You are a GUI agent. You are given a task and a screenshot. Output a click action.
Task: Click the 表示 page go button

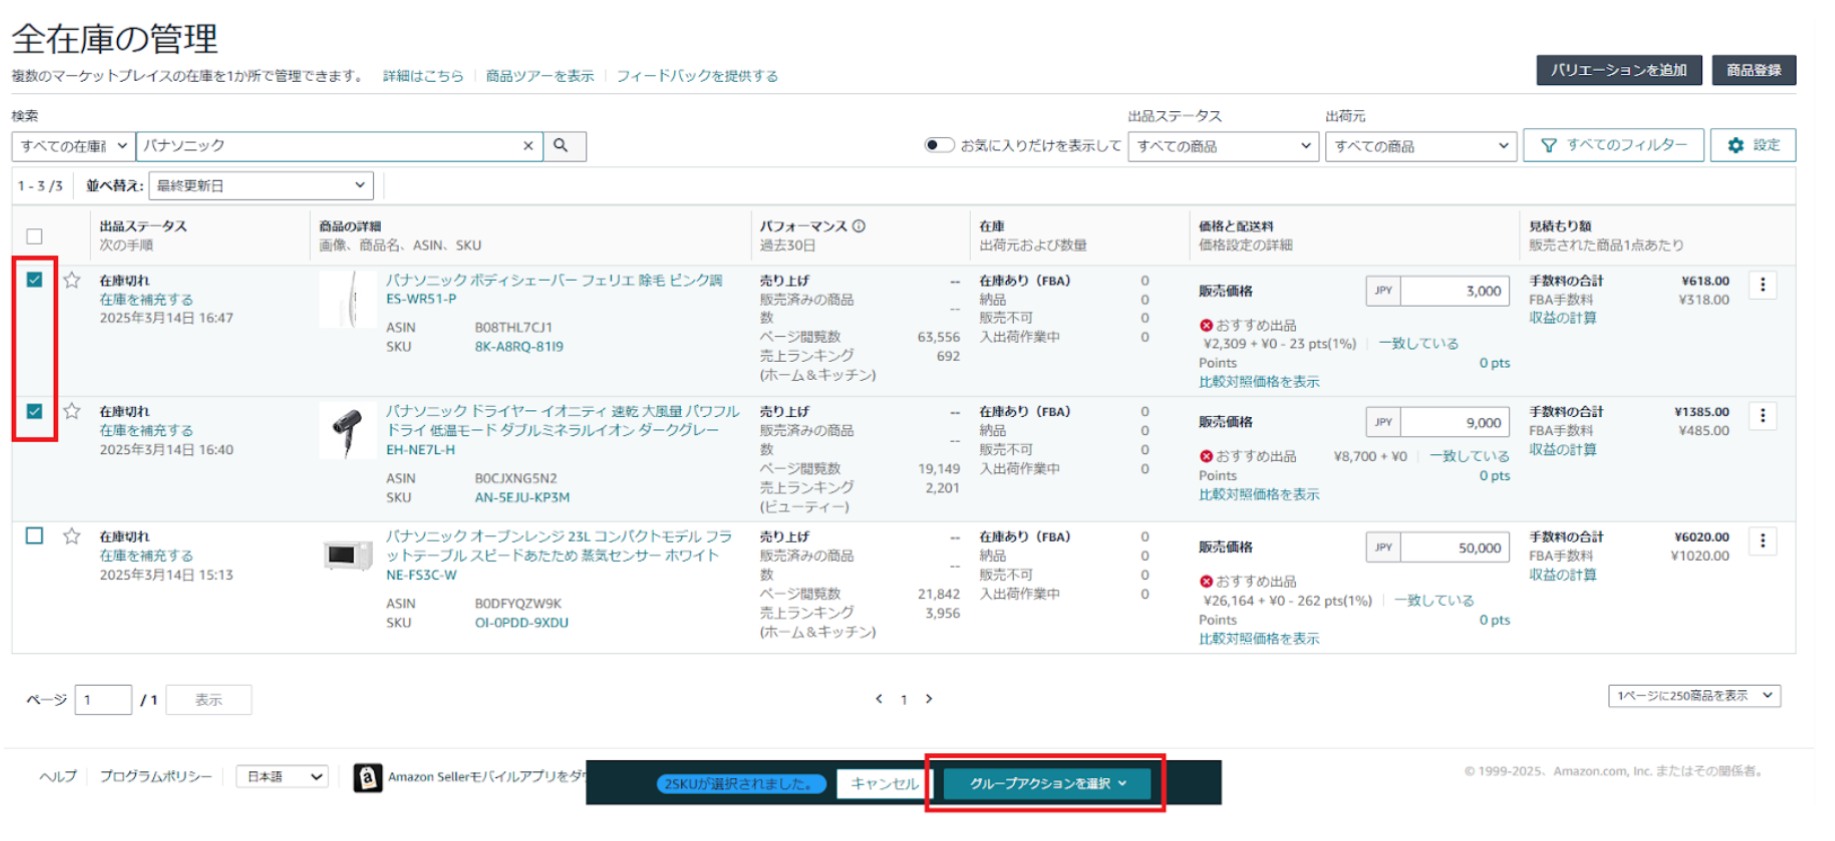(209, 700)
